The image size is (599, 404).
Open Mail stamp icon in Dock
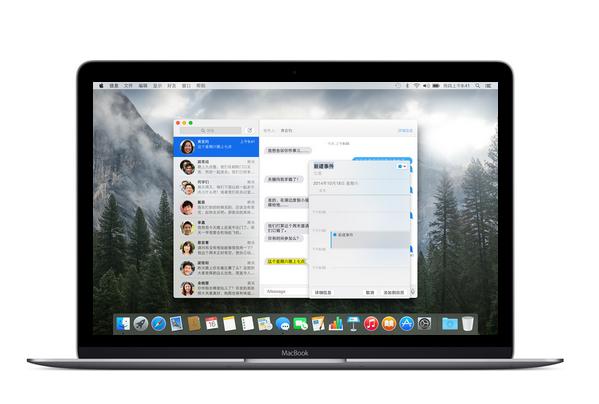tap(176, 324)
